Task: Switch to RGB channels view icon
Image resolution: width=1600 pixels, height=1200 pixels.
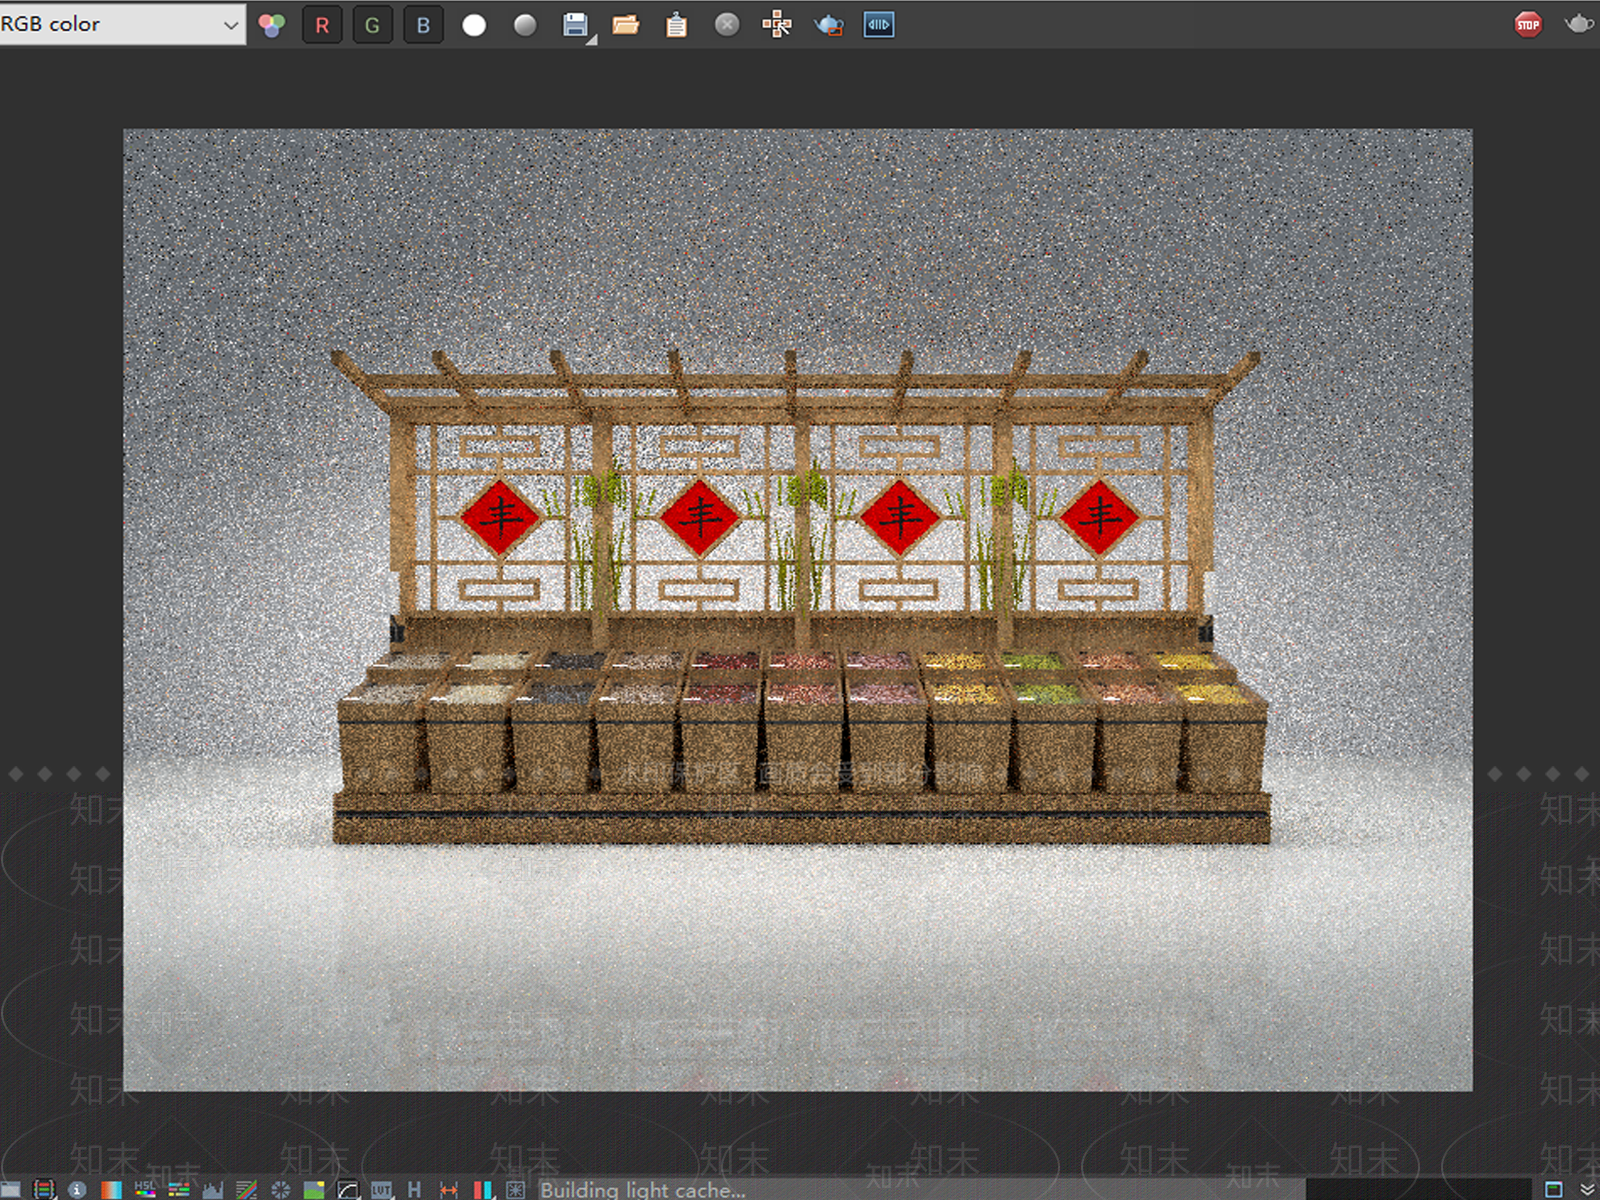Action: point(272,25)
